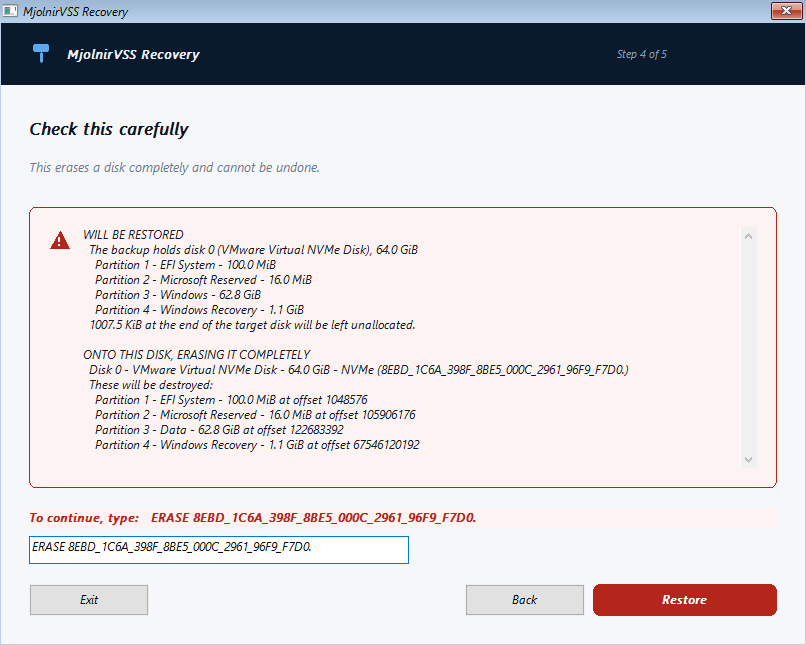Click the red 'ERASE 8EBD_1C6A...' instruction phrase
Viewport: 806px width, 645px height.
[x=314, y=518]
